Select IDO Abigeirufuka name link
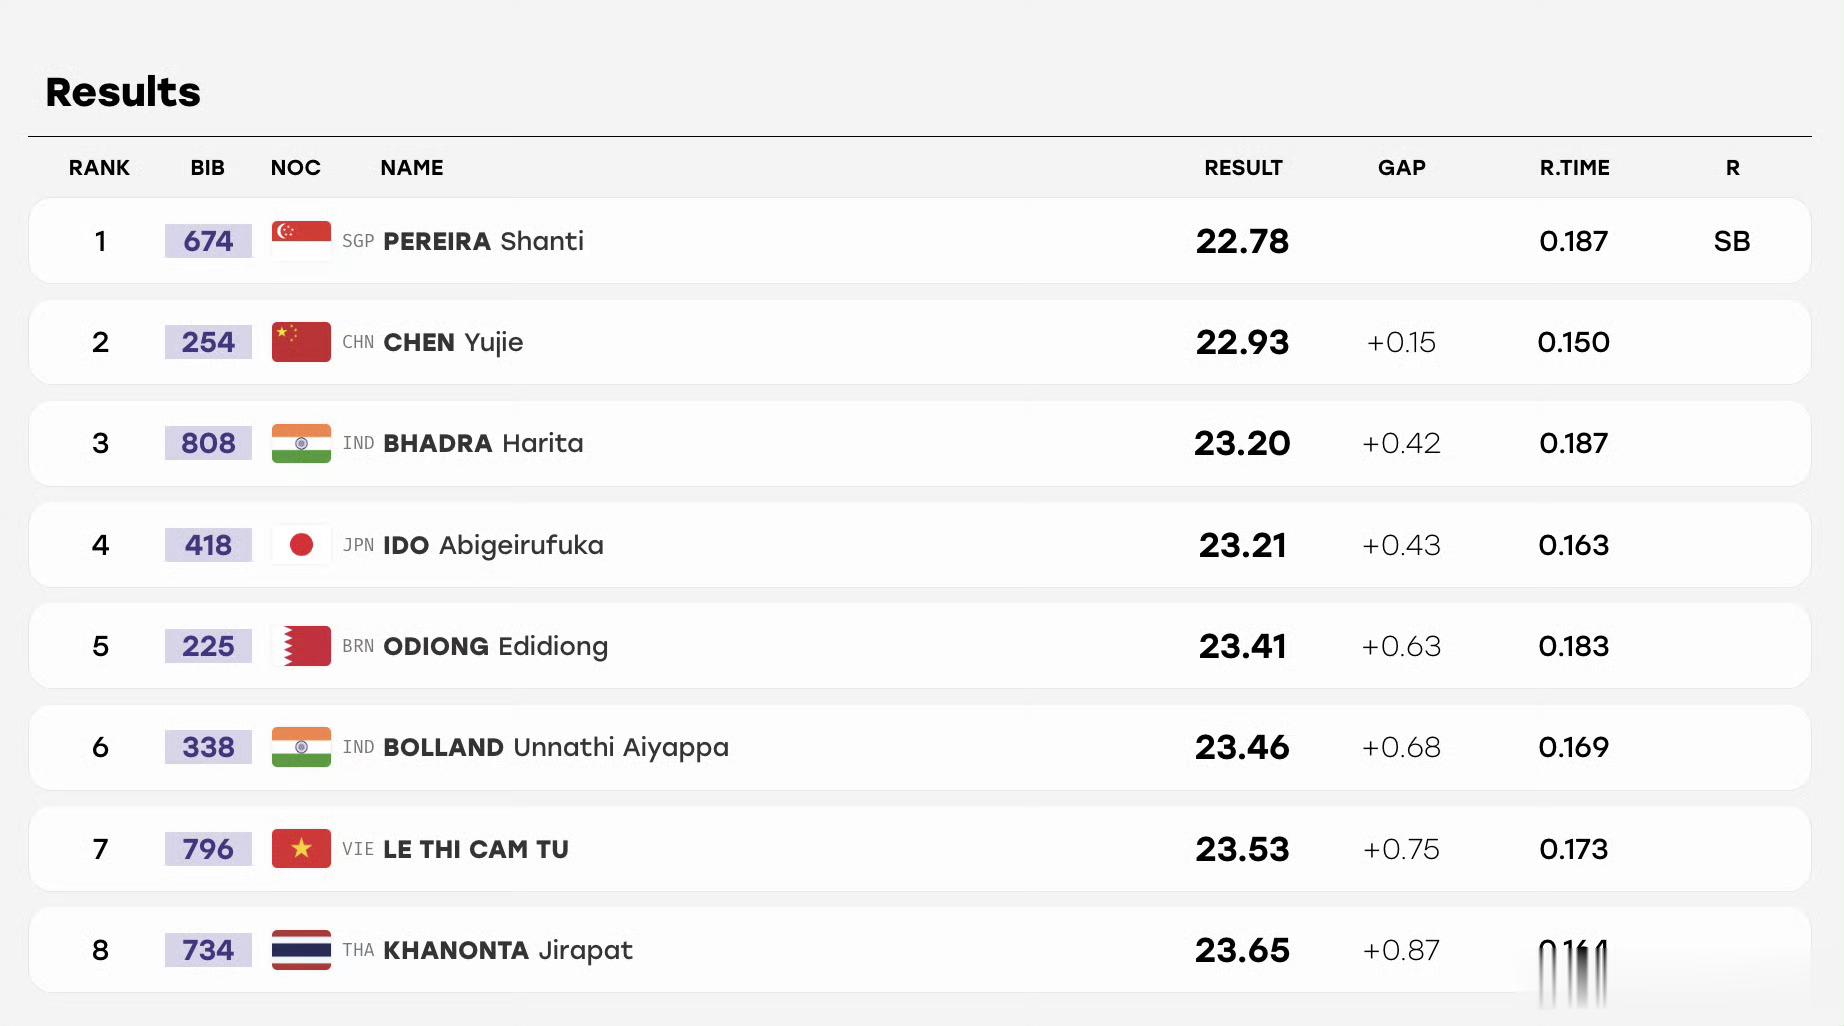 (x=493, y=546)
